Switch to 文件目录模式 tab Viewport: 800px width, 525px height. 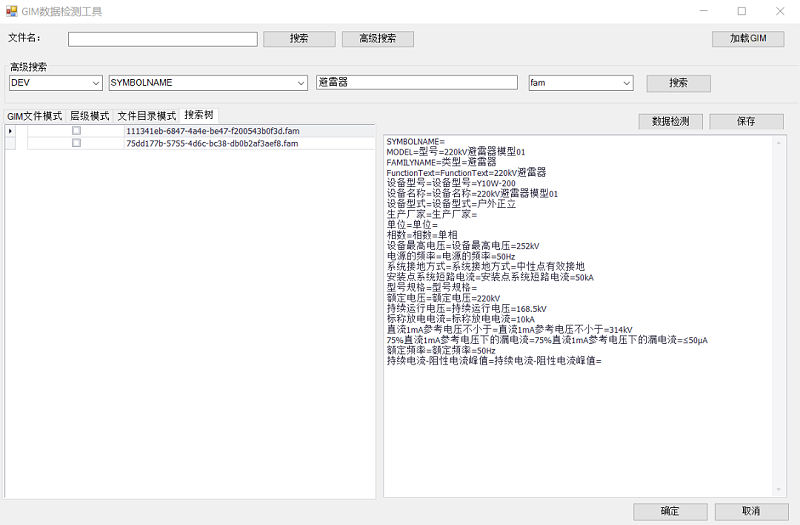point(147,116)
